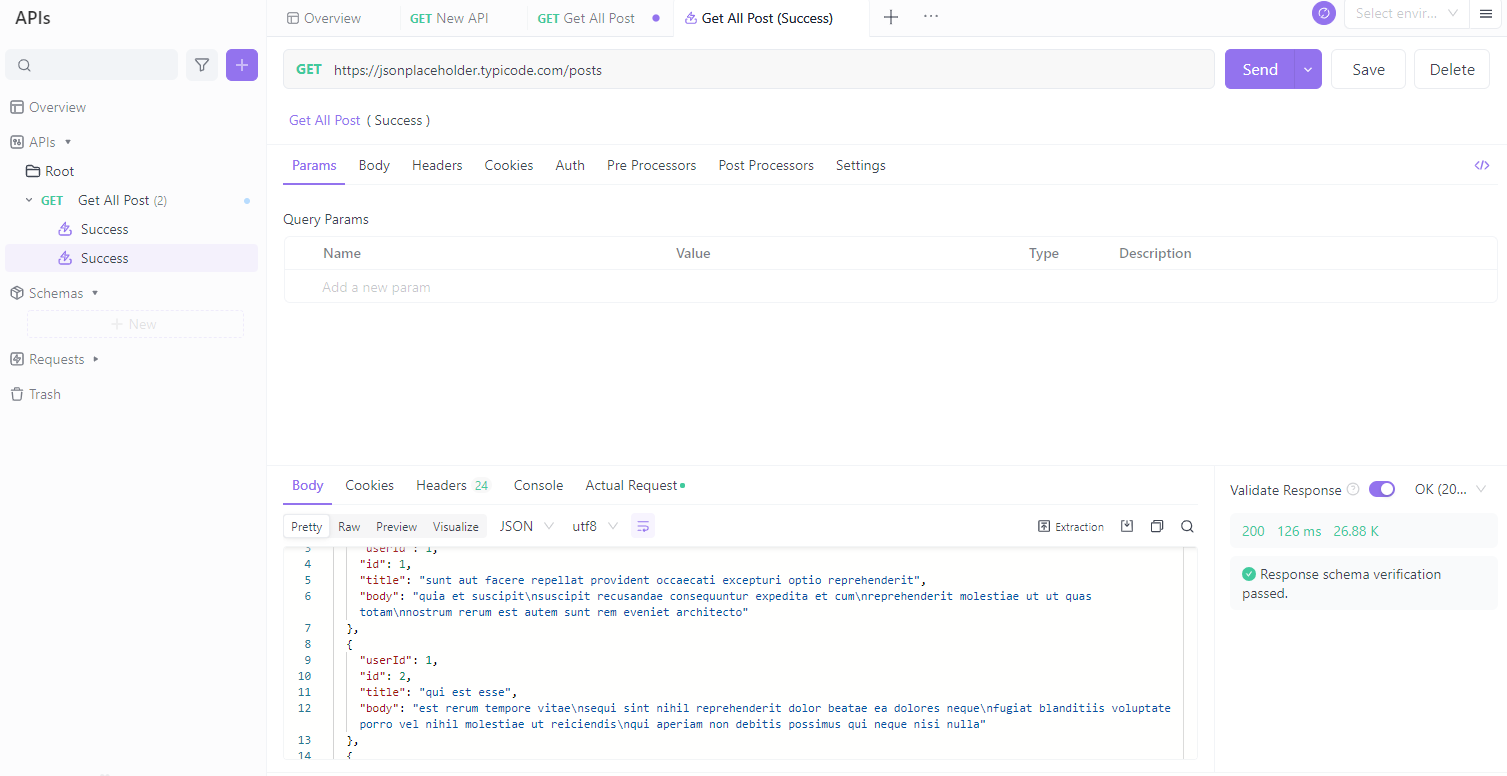Select the Raw response view
Screen dimensions: 1507x776
coord(349,526)
